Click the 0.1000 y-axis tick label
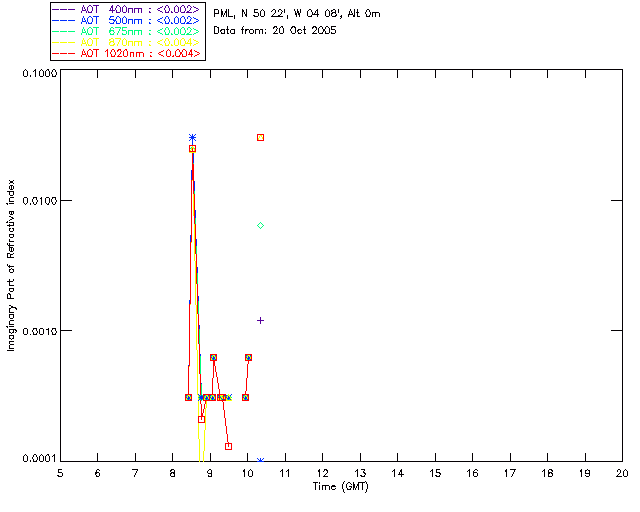Image resolution: width=640 pixels, height=512 pixels. (x=40, y=73)
